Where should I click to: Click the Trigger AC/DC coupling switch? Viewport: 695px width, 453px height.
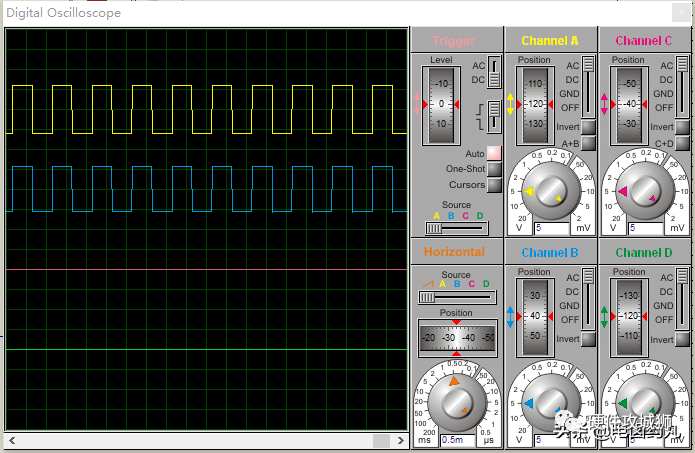coord(494,72)
